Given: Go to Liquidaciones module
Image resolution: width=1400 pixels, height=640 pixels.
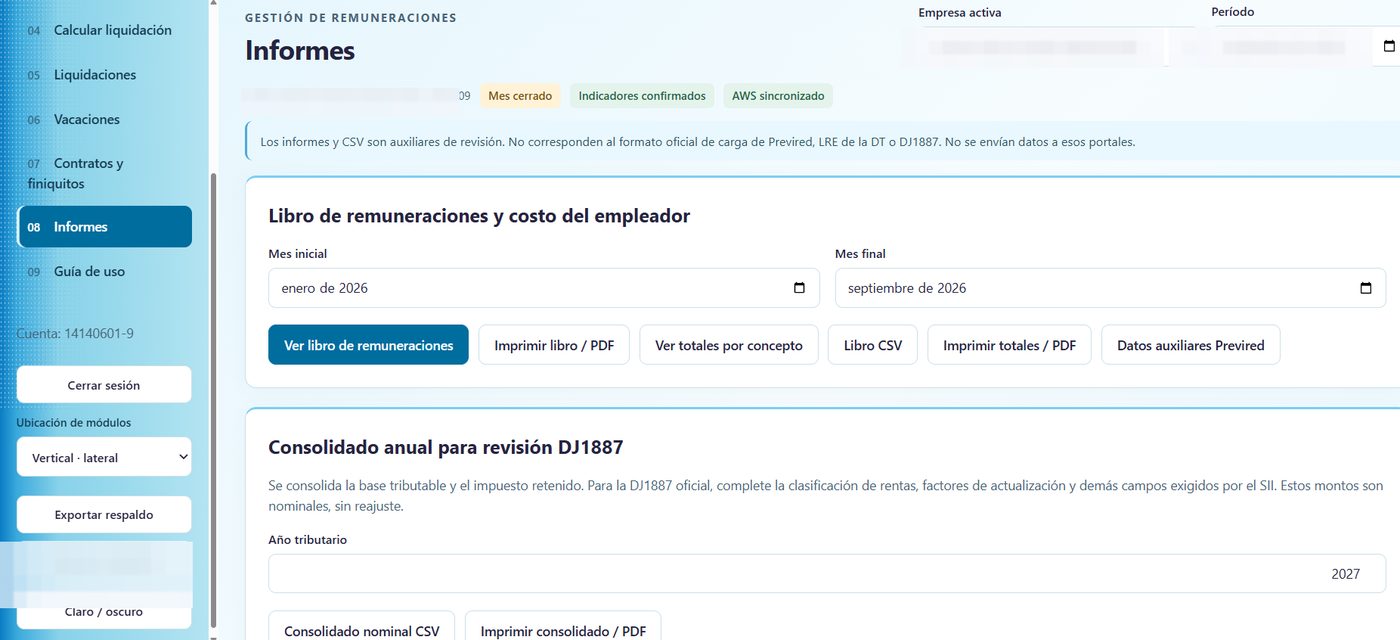Looking at the screenshot, I should click(x=104, y=75).
